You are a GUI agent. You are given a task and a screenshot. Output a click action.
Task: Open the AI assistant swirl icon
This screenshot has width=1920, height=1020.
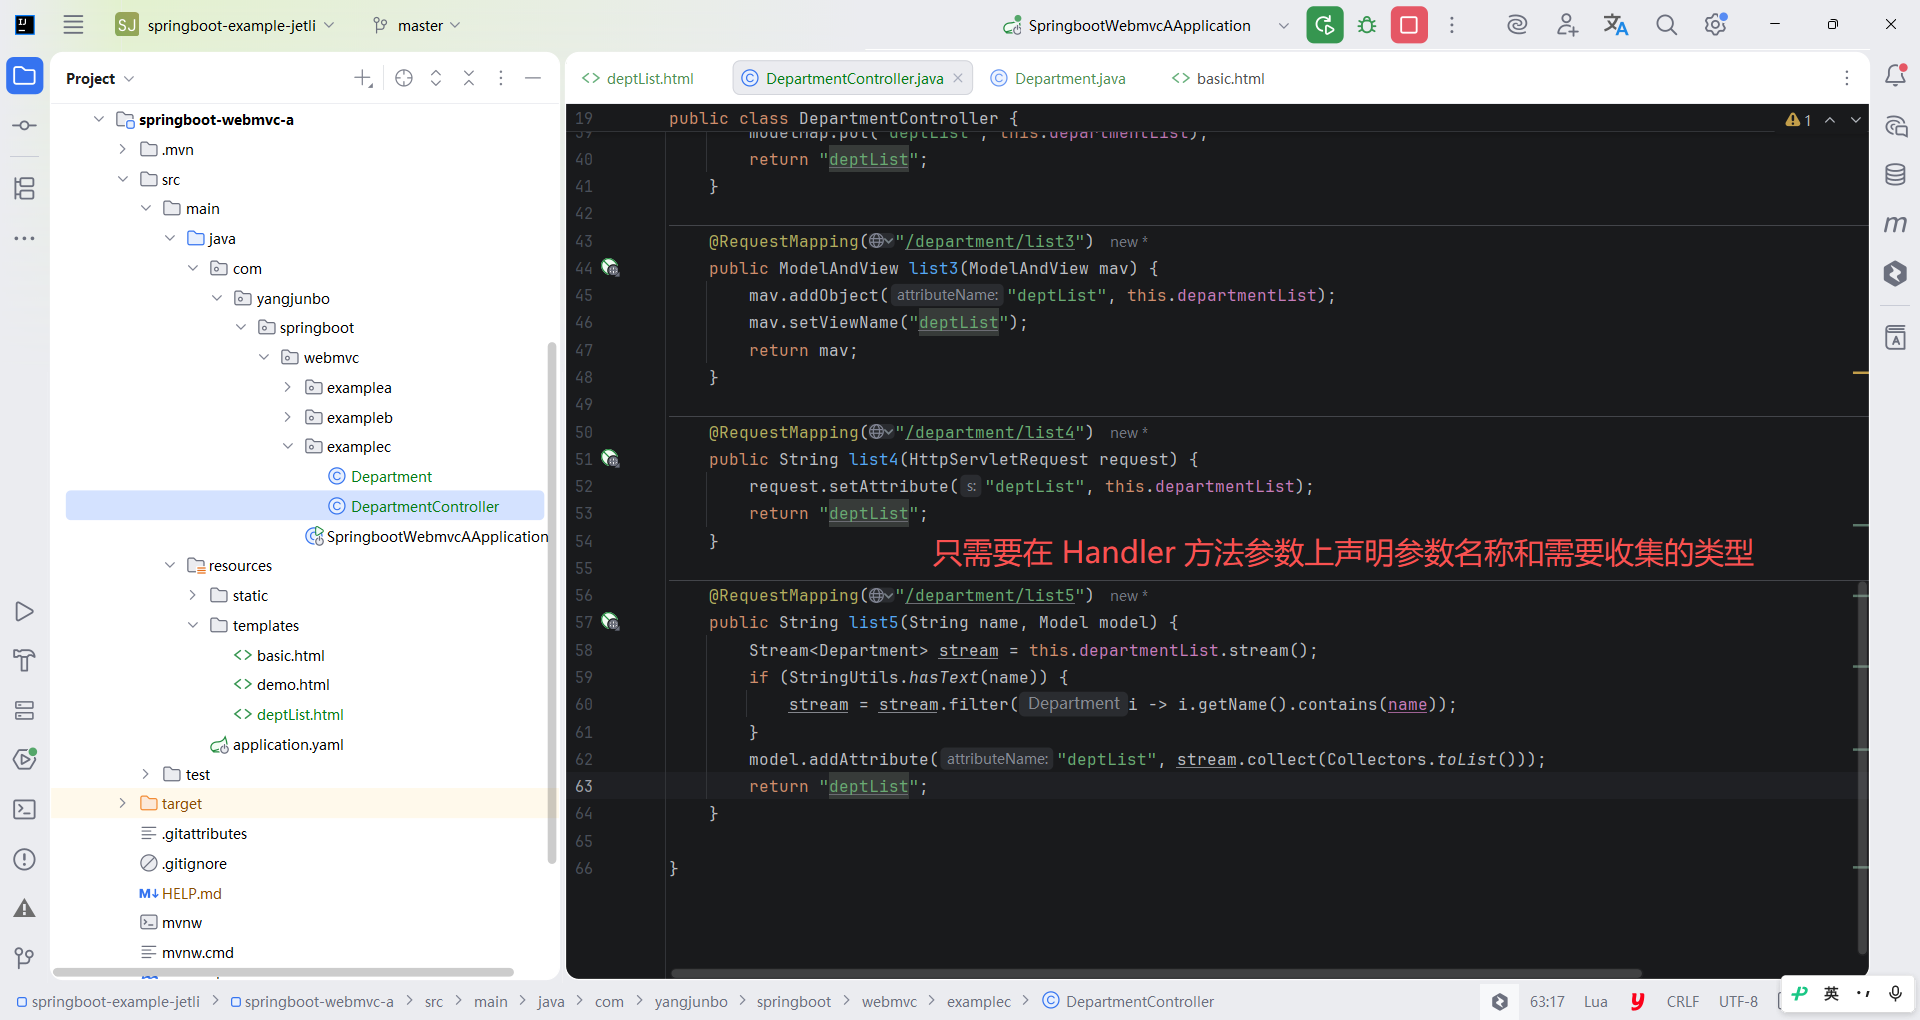tap(1517, 25)
